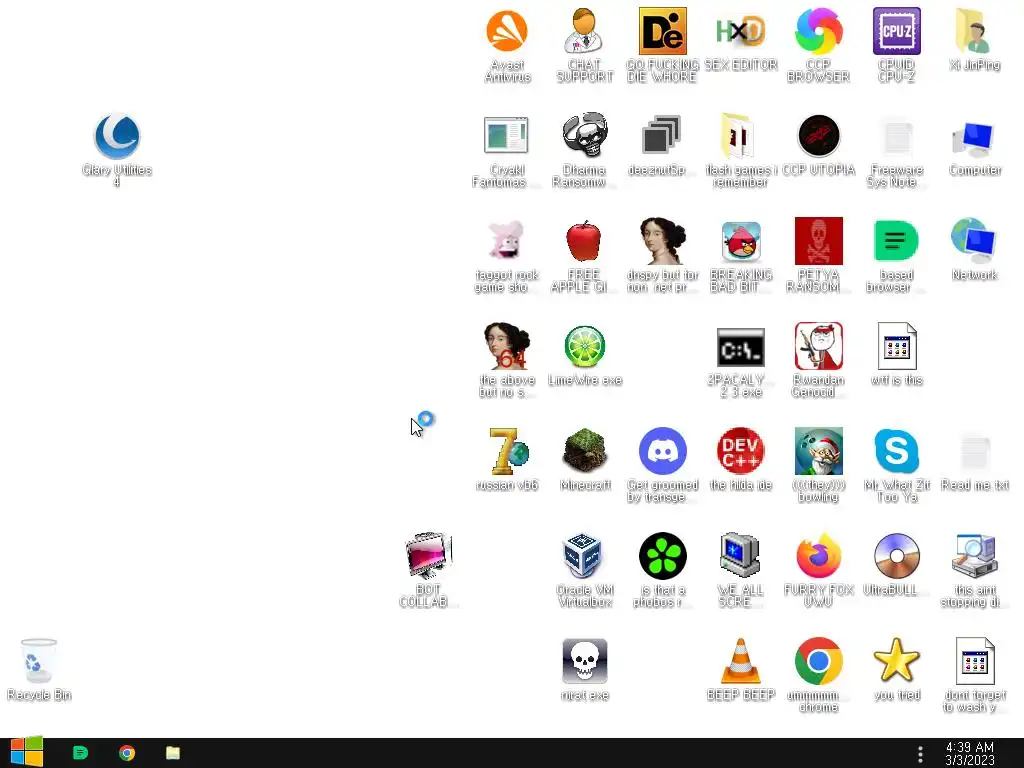Open the BEEP BEEP traffic cone icon
Image resolution: width=1024 pixels, height=768 pixels.
coord(741,661)
